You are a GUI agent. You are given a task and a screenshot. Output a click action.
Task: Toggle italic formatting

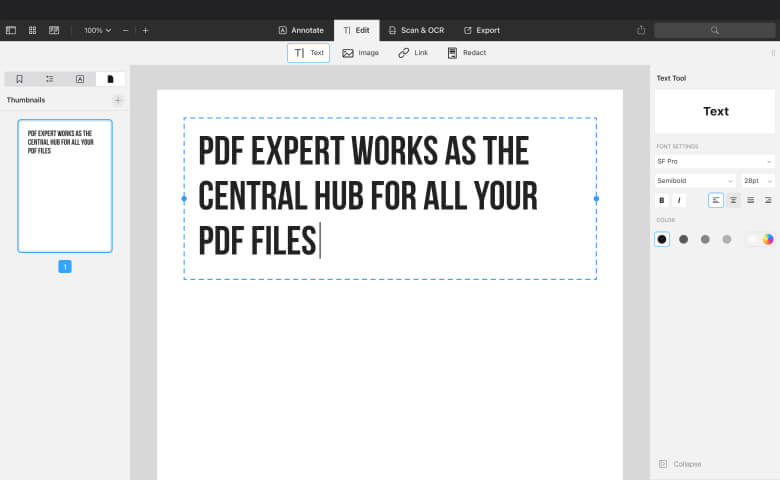(679, 200)
